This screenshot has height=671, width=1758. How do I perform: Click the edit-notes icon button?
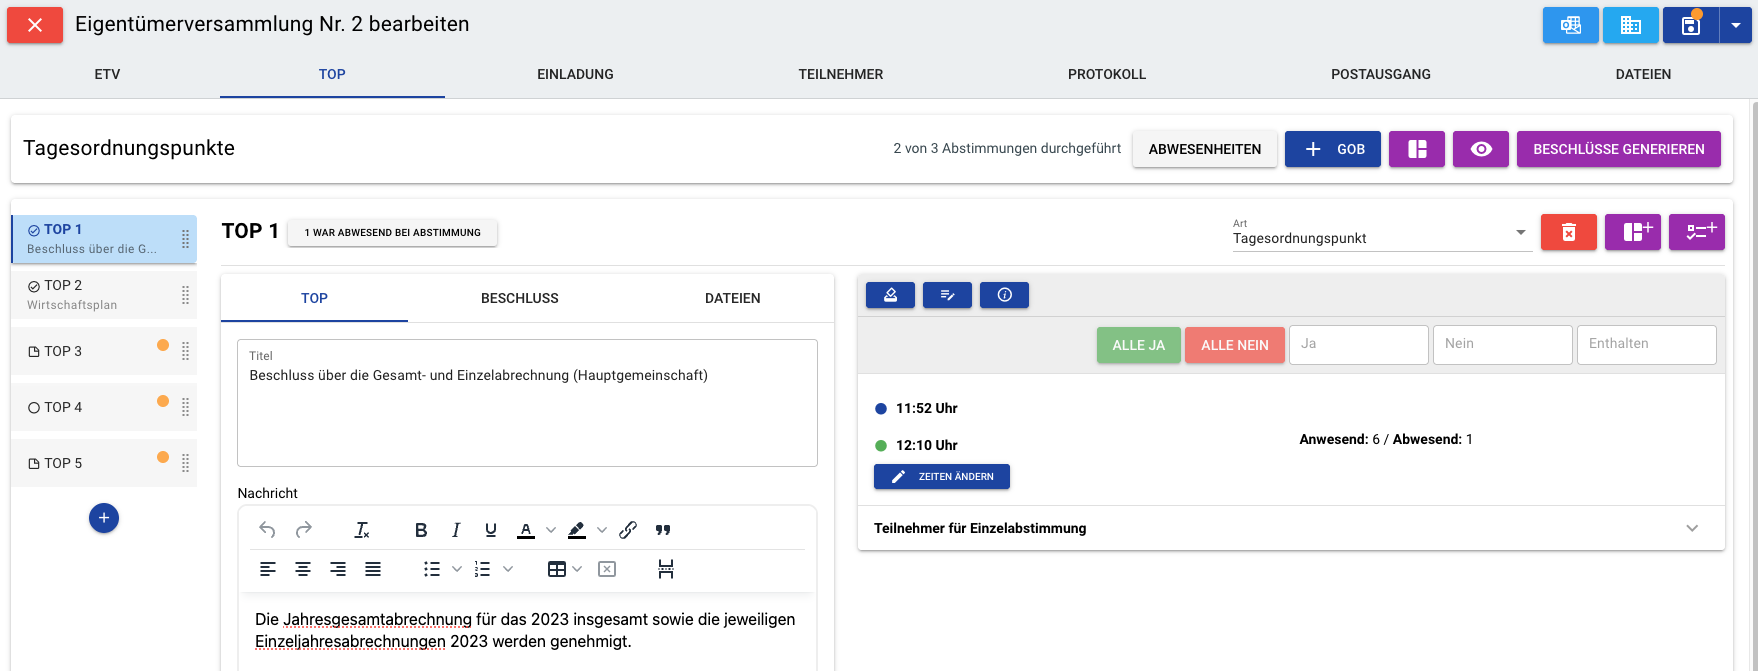pos(947,295)
